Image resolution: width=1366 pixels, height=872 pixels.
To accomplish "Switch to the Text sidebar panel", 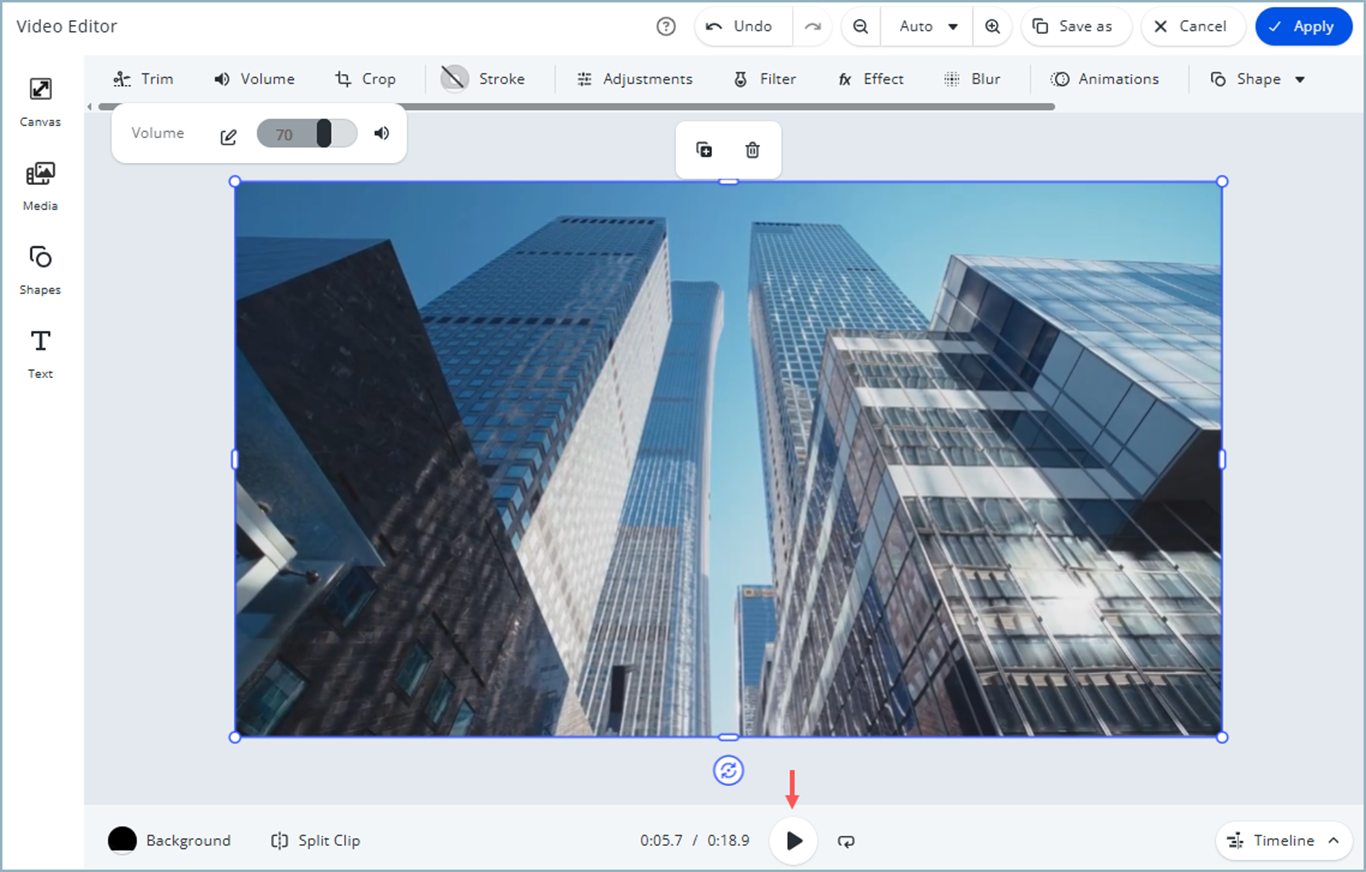I will tap(40, 352).
